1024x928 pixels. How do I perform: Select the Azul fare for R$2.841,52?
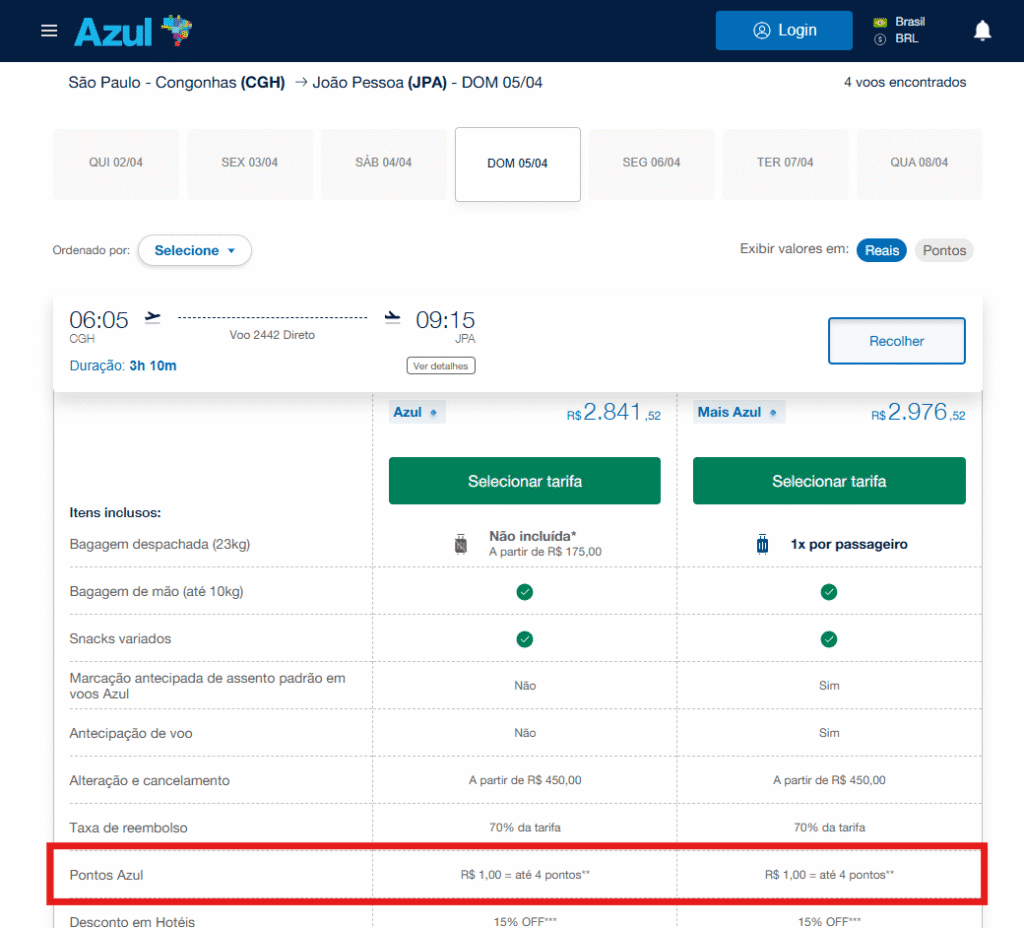tap(524, 481)
